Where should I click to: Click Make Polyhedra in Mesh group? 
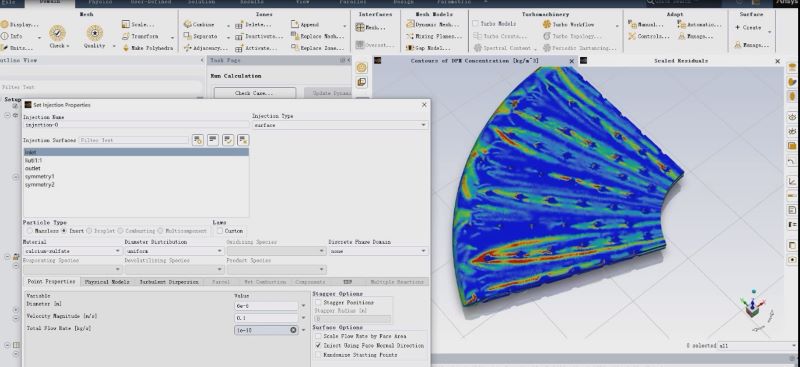(148, 47)
